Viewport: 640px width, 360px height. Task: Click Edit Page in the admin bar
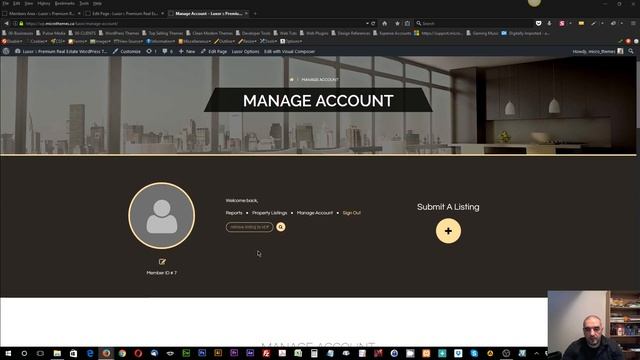point(214,51)
